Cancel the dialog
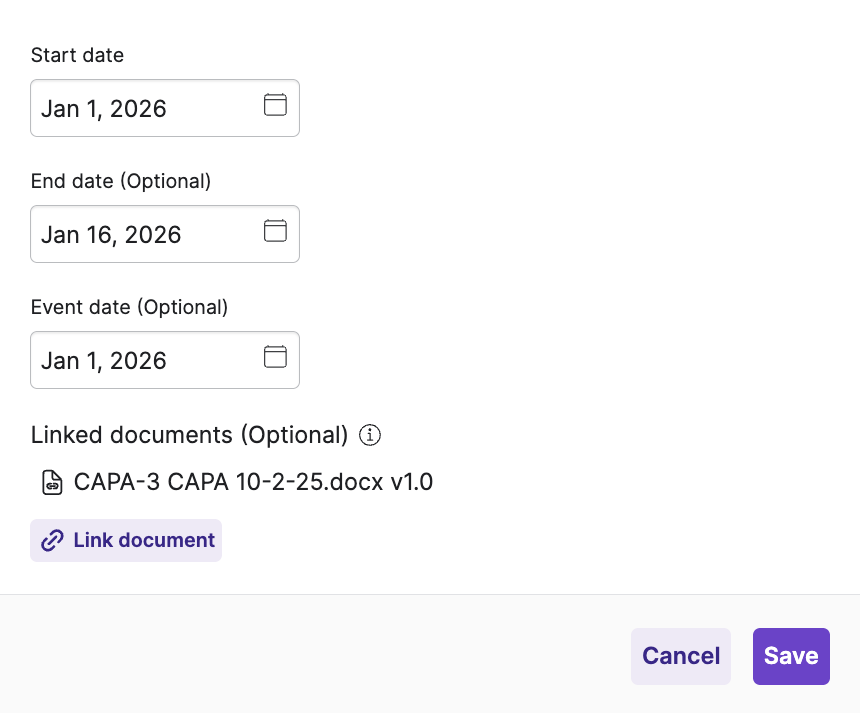Viewport: 860px width, 713px height. coord(681,656)
